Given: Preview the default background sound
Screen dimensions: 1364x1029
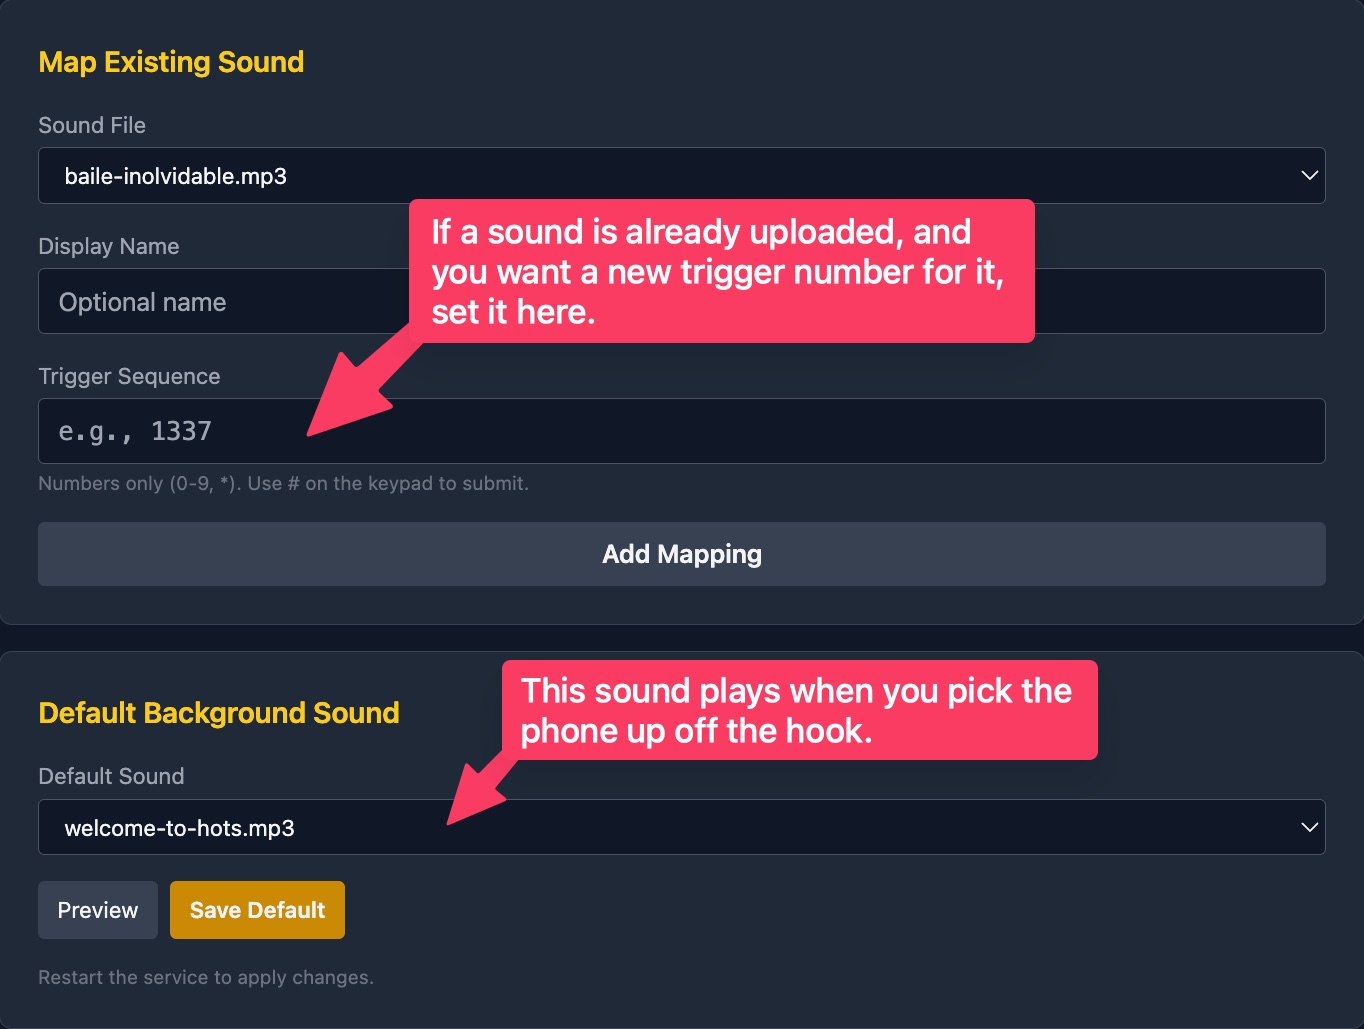Looking at the screenshot, I should pyautogui.click(x=97, y=910).
